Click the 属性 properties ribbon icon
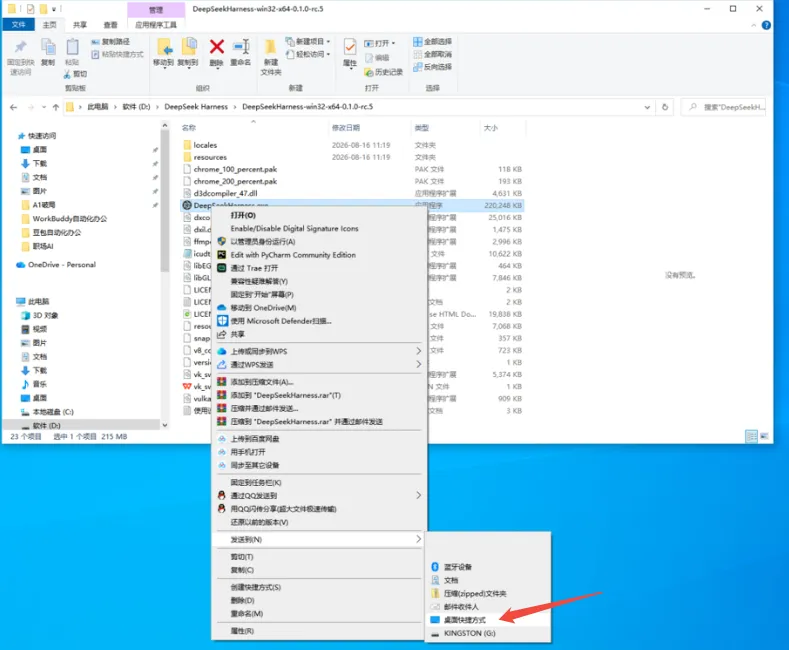The image size is (789, 650). pyautogui.click(x=350, y=47)
